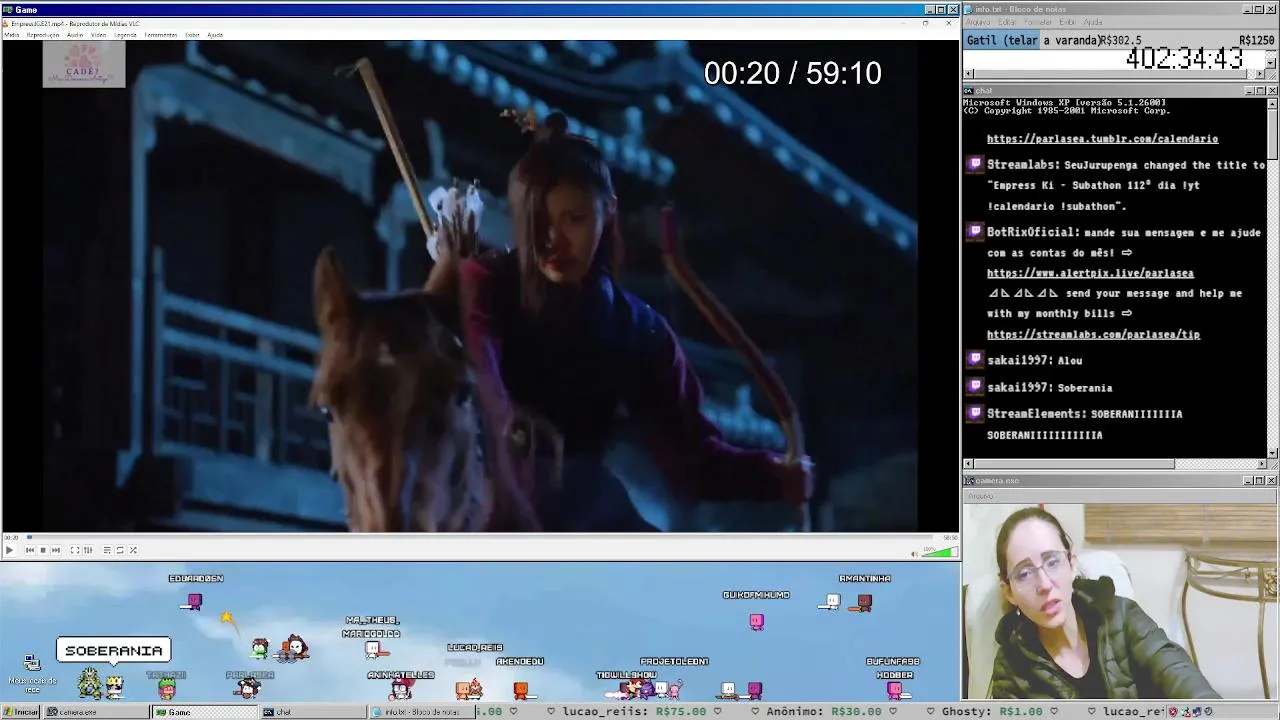
Task: Toggle VLC shuffle/random button
Action: coord(133,550)
